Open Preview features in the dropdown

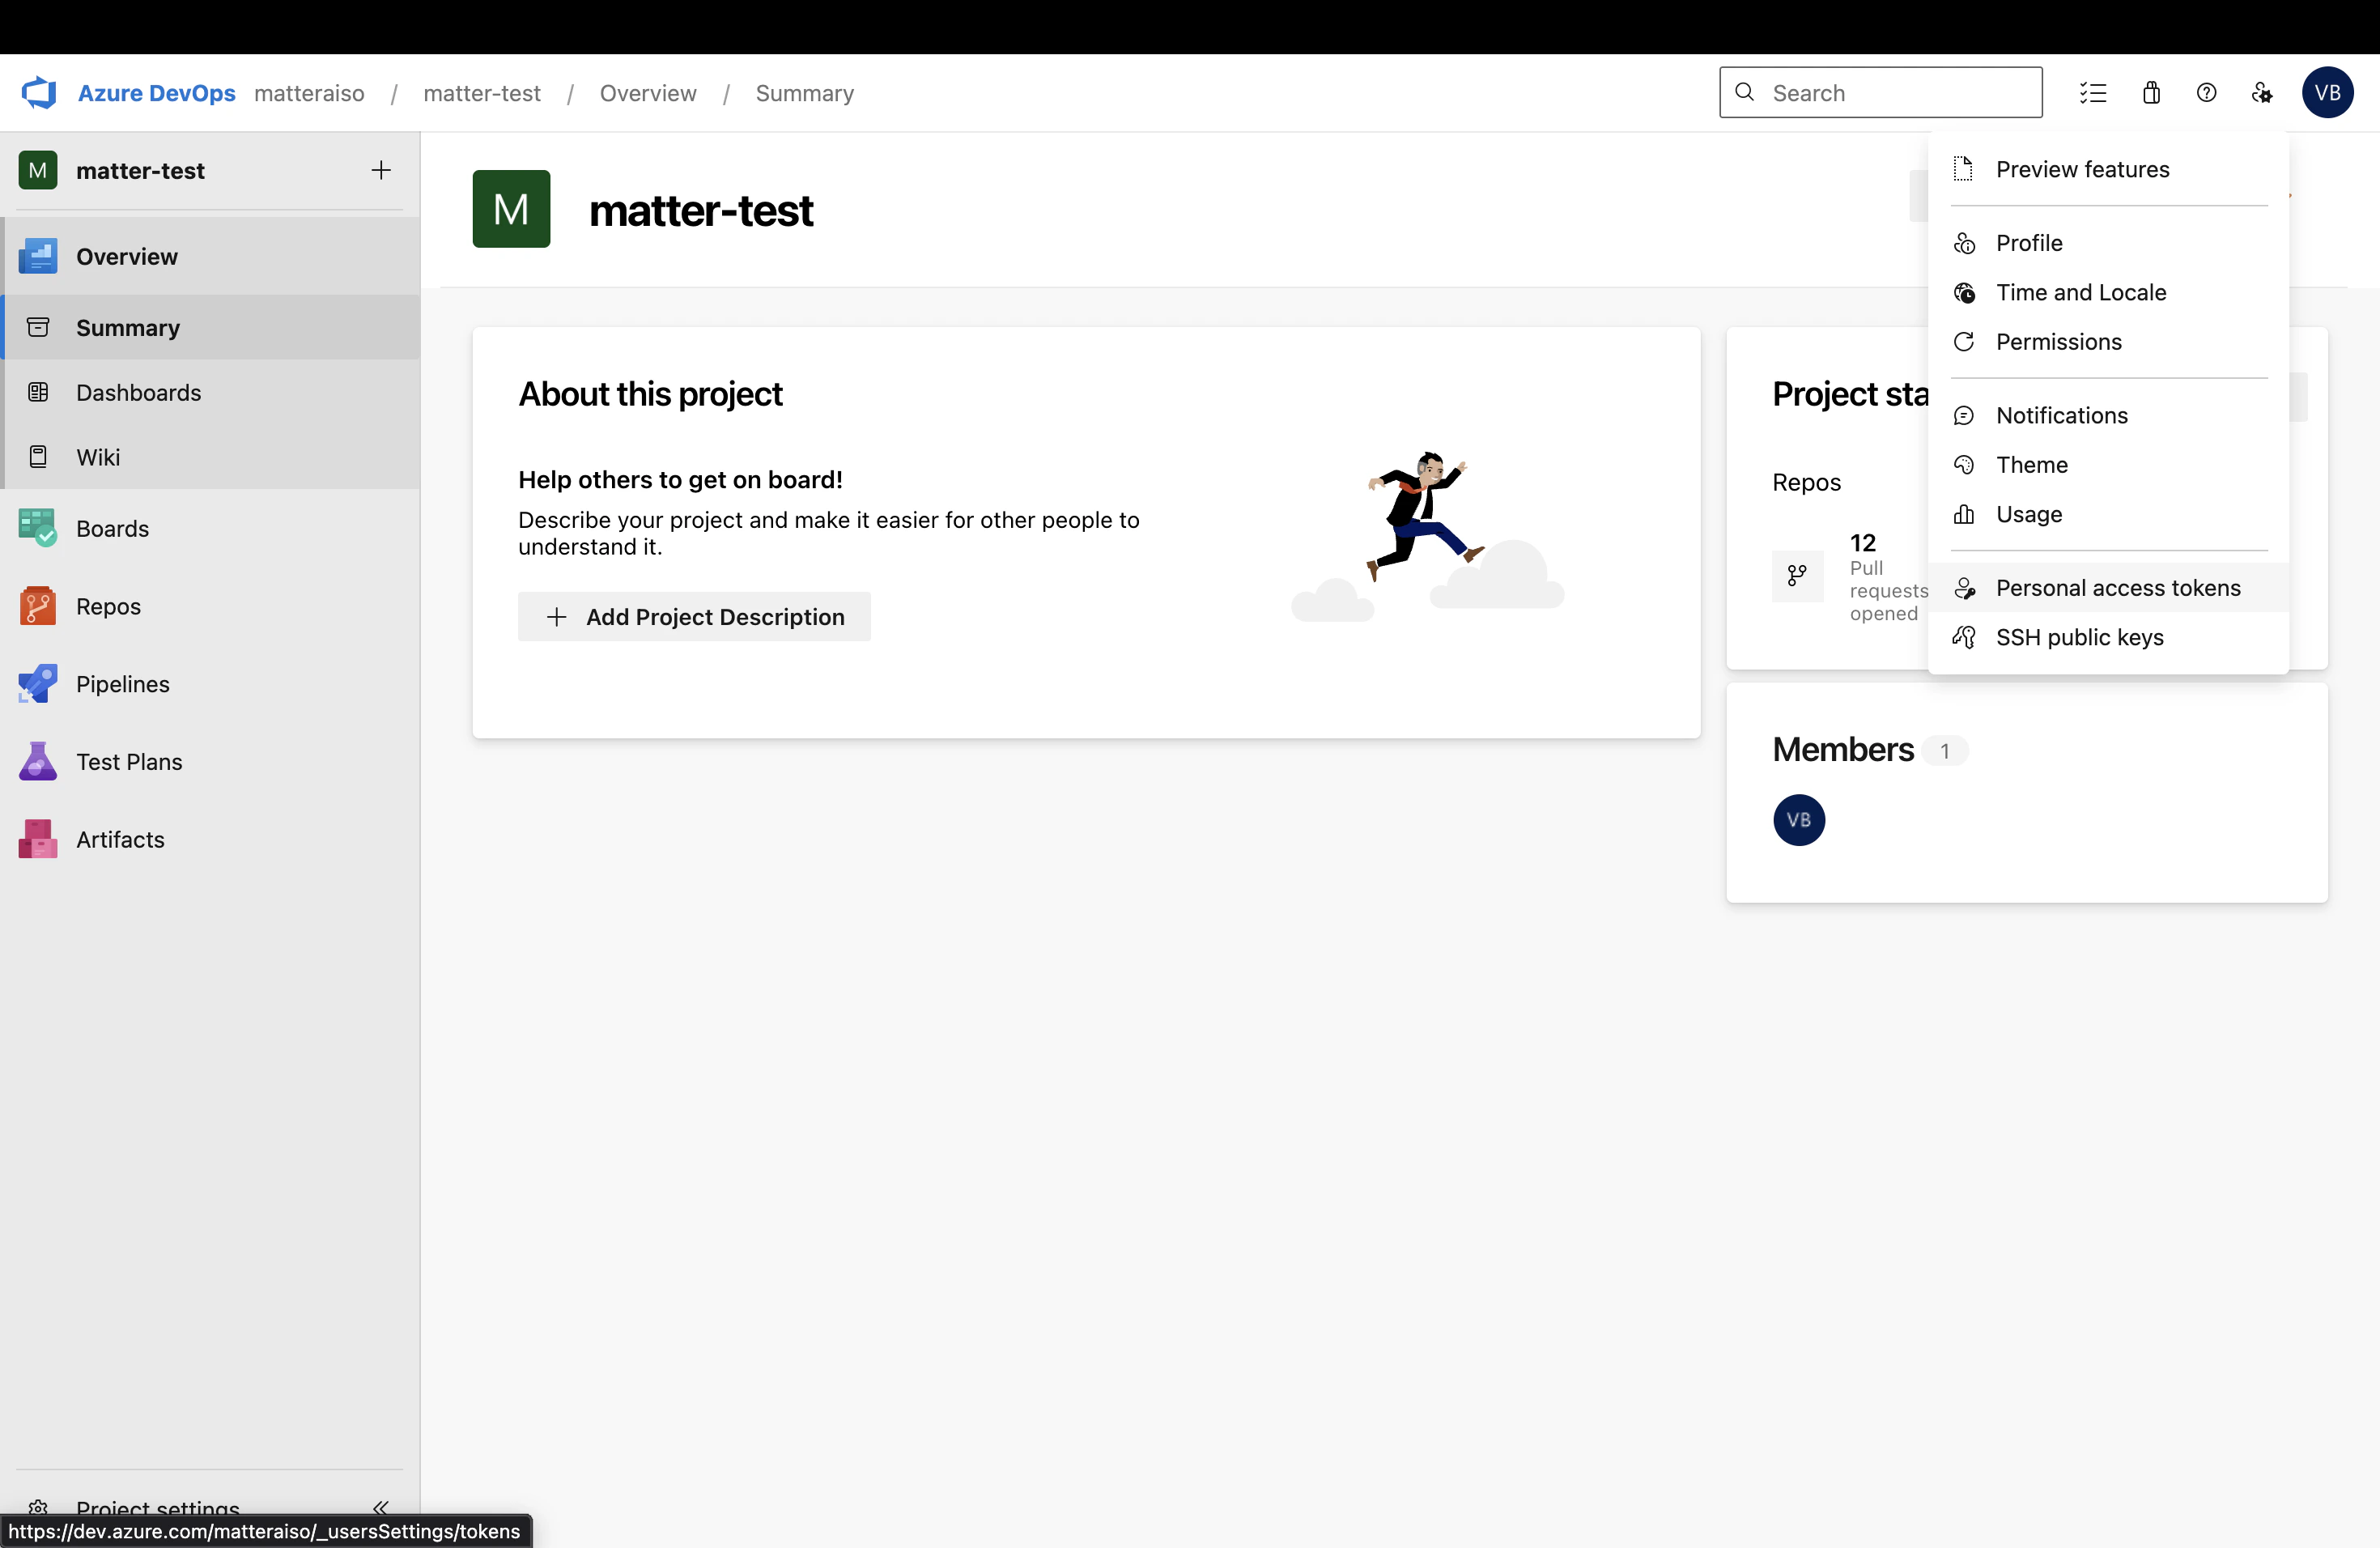point(2082,168)
